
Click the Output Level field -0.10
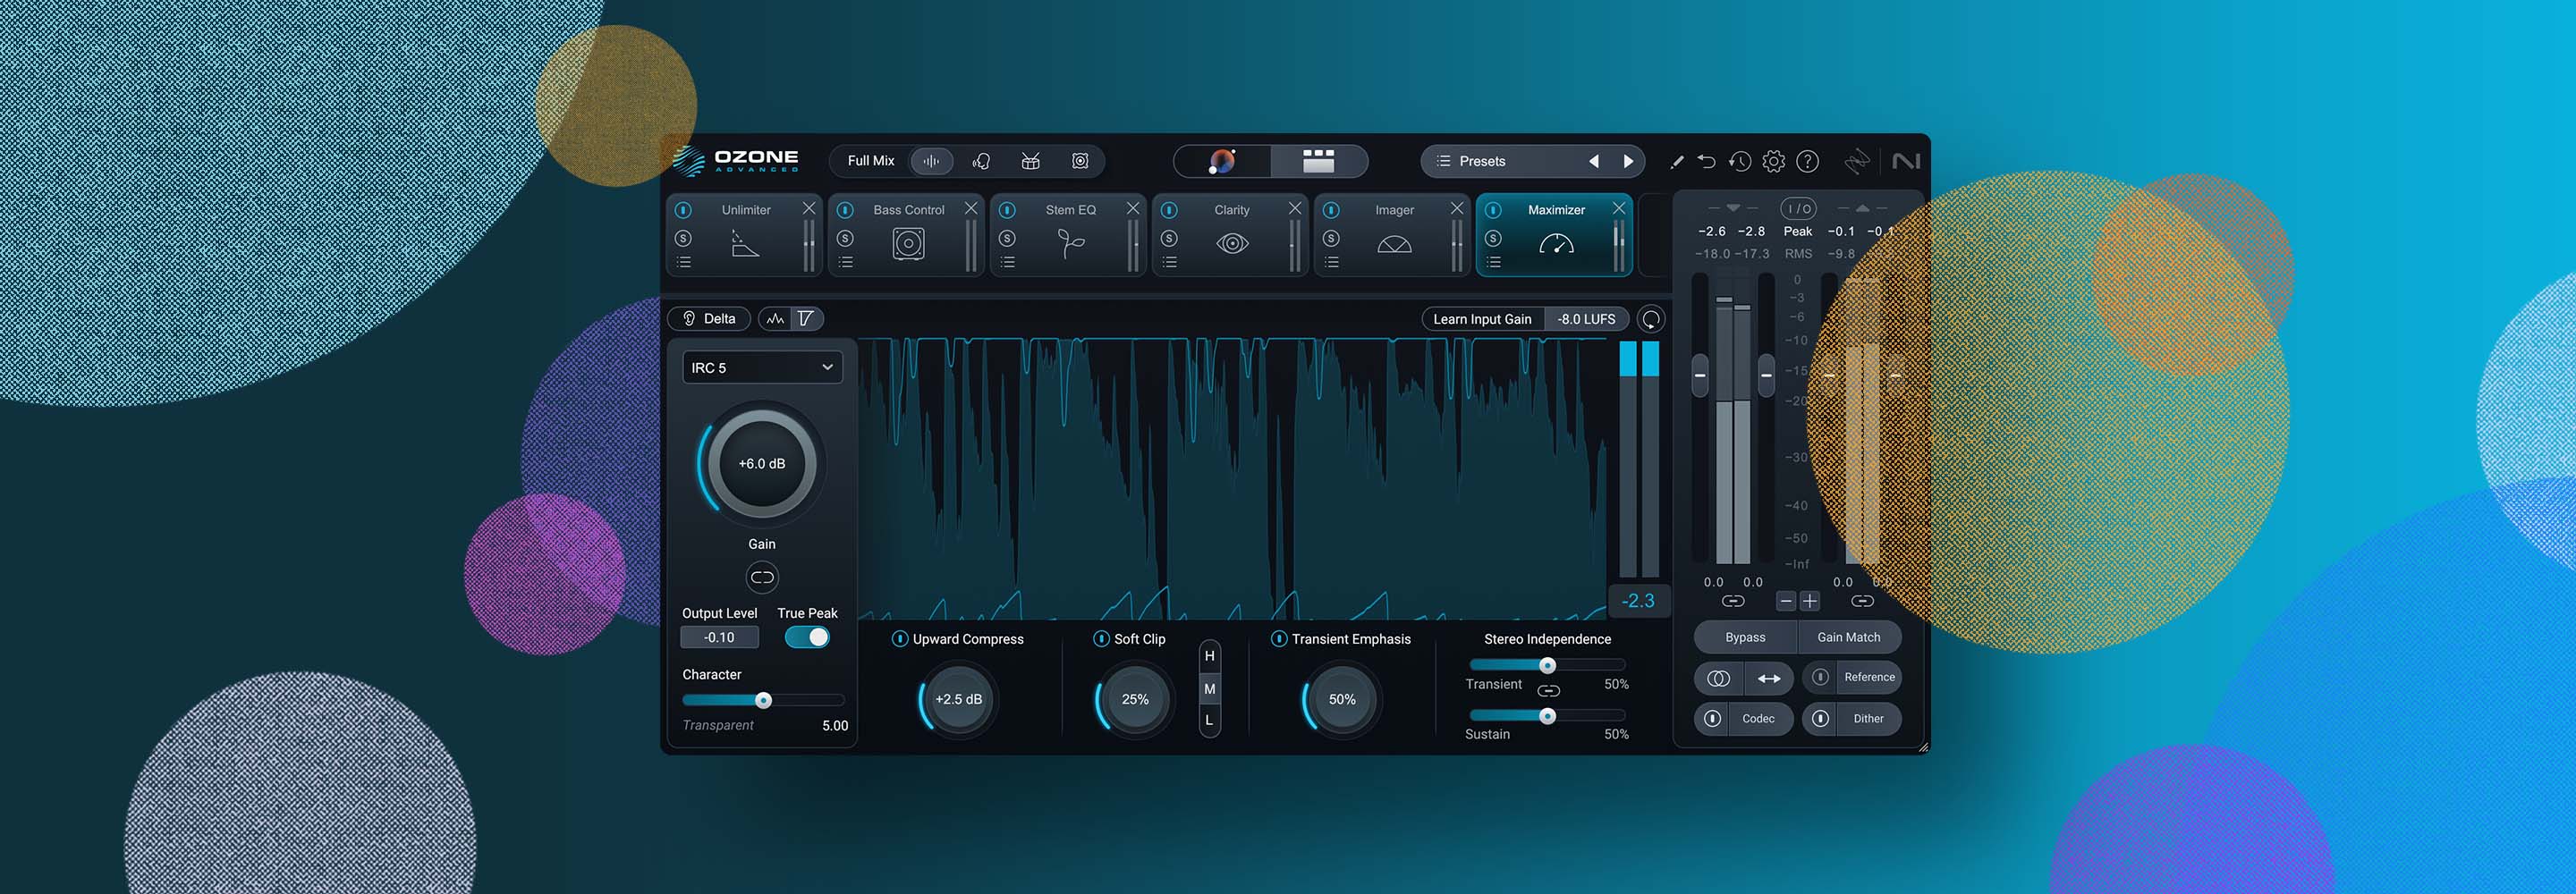pos(719,637)
